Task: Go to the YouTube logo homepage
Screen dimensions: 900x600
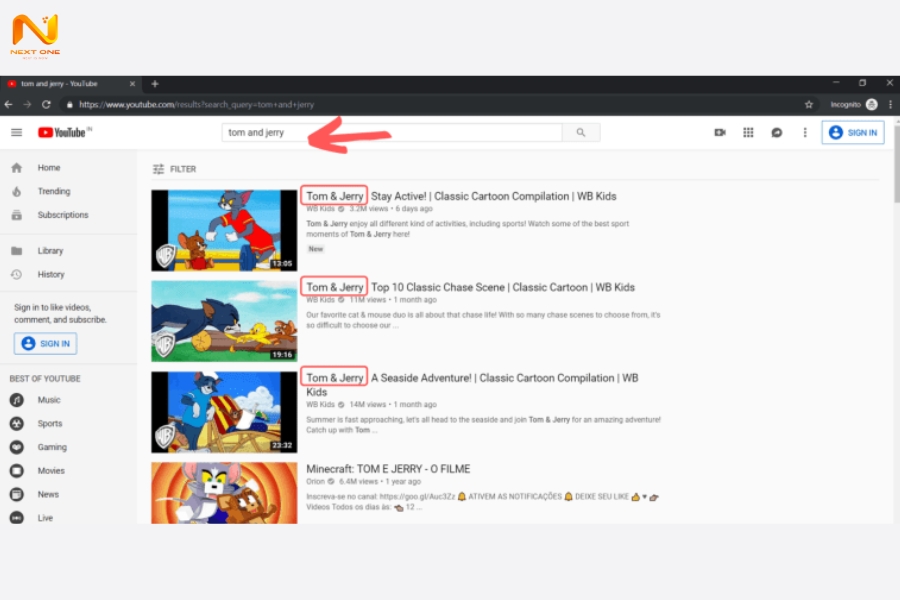Action: coord(62,133)
